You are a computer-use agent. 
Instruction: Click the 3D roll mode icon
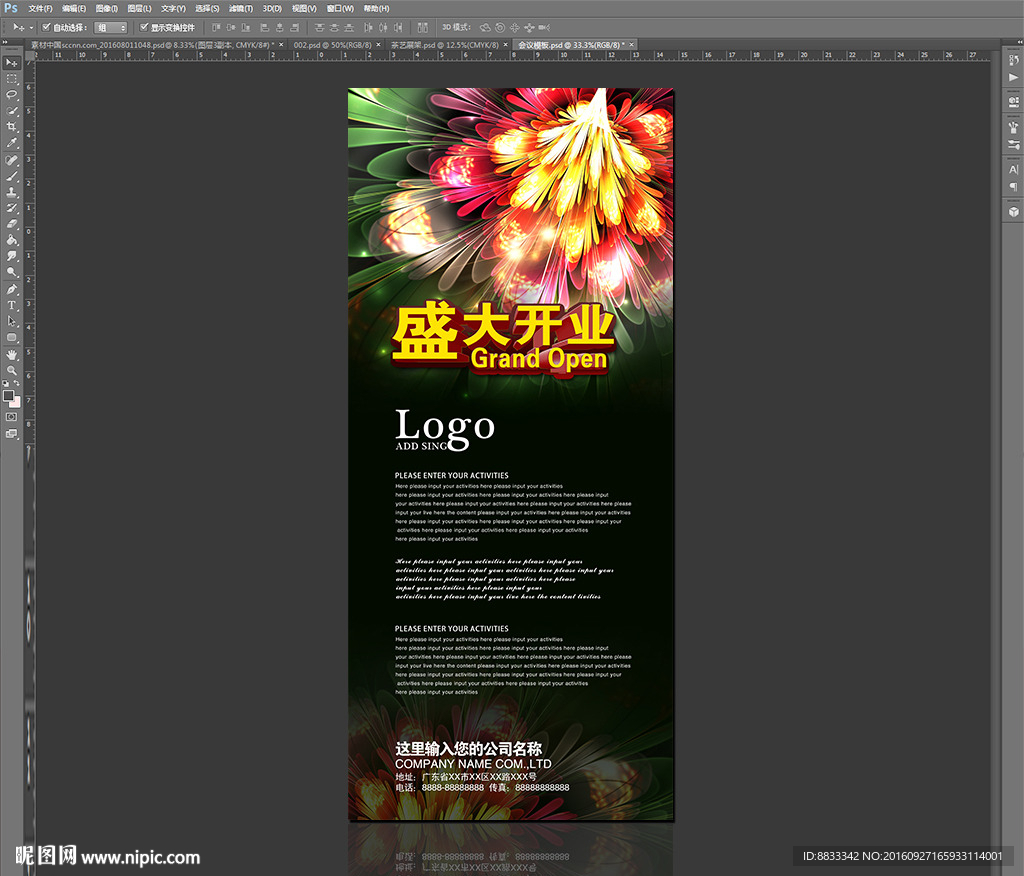click(x=500, y=27)
